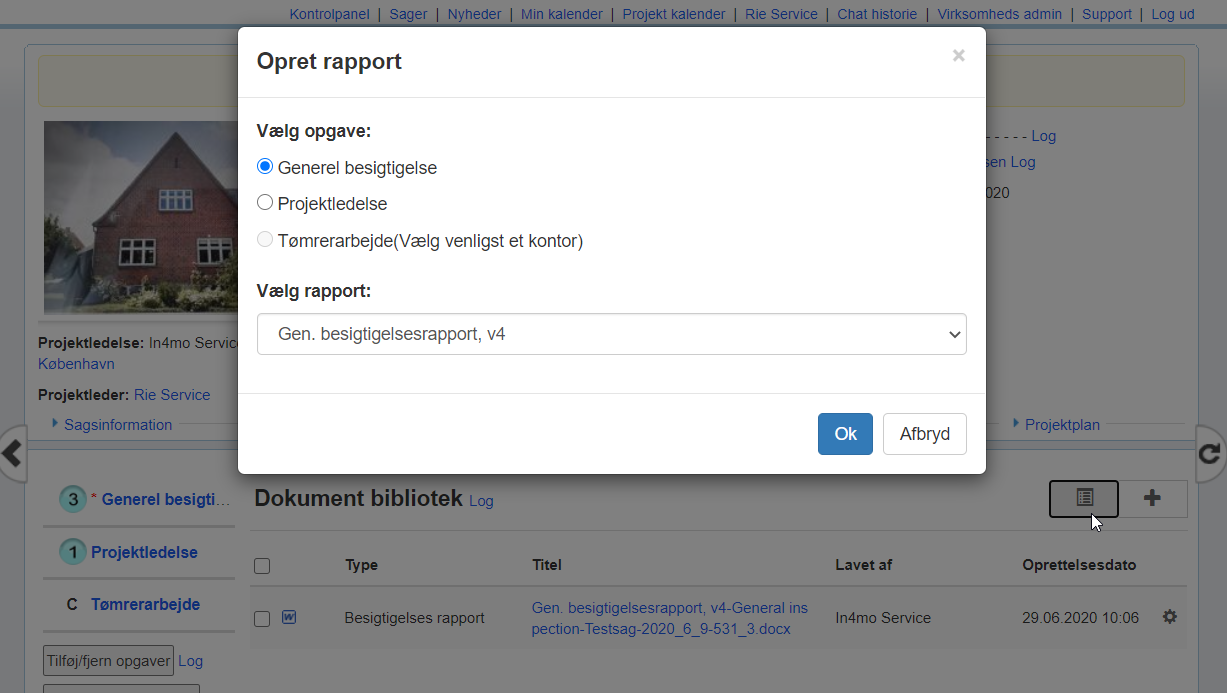Toggle the select-all checkbox in table header

pyautogui.click(x=262, y=566)
